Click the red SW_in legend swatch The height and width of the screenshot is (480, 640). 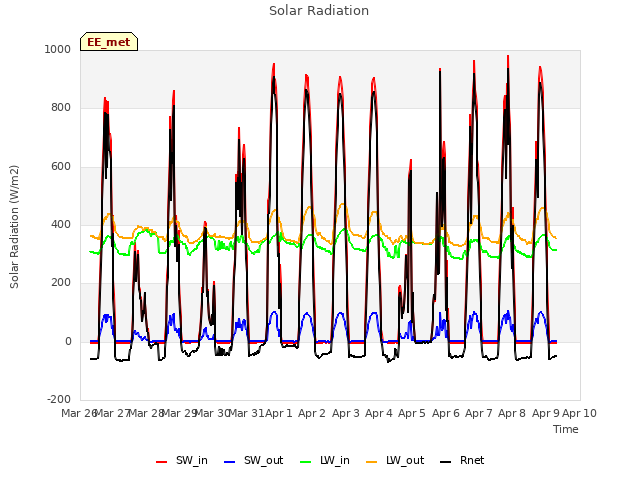[x=161, y=462]
